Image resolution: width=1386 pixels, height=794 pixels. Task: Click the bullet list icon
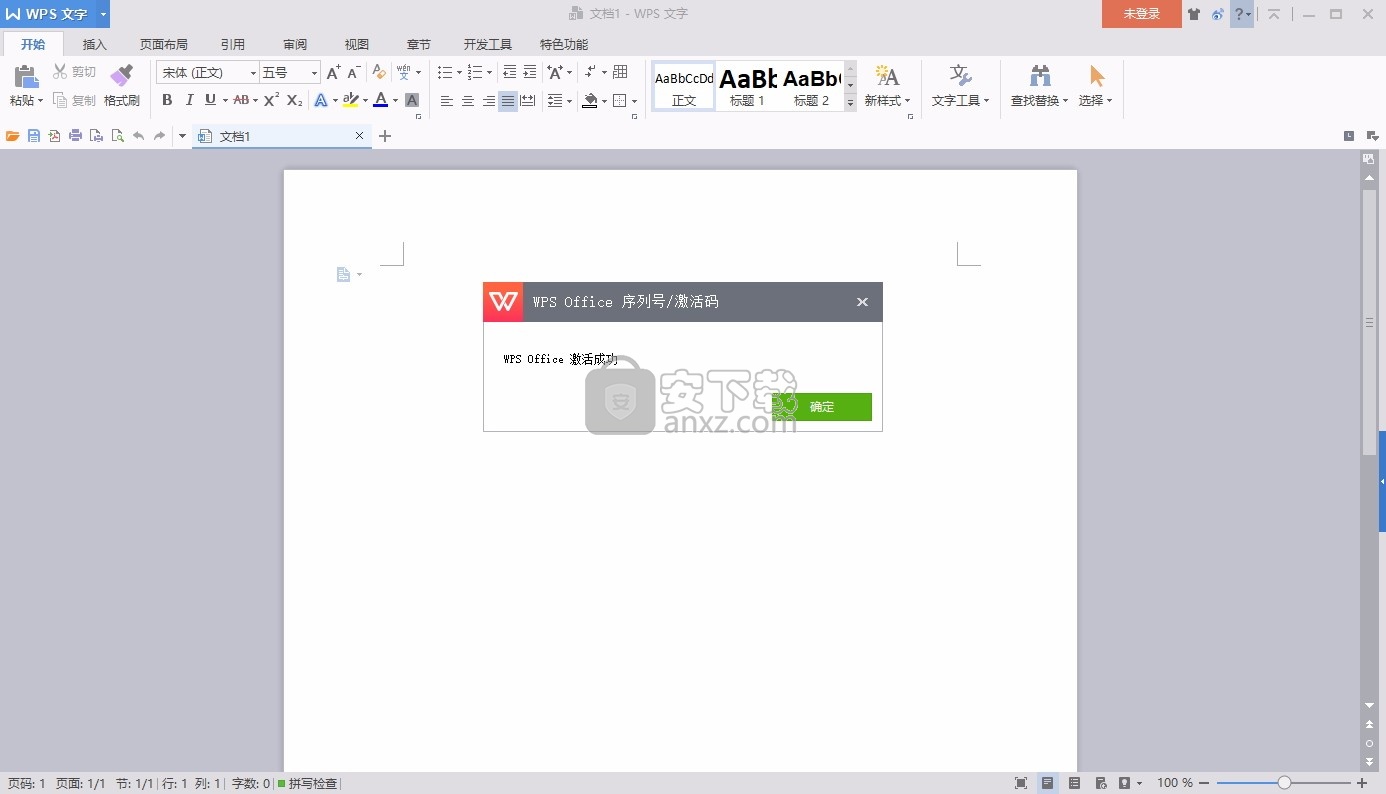click(x=445, y=72)
